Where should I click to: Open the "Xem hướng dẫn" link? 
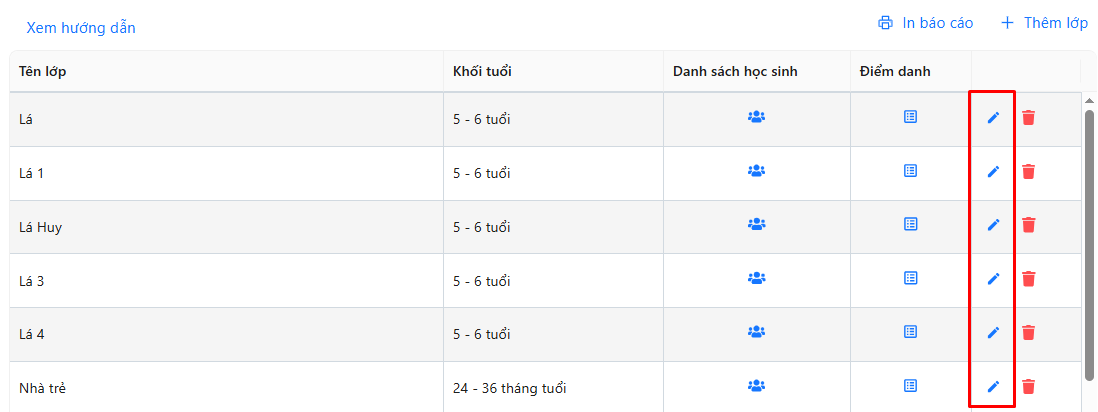[x=81, y=28]
